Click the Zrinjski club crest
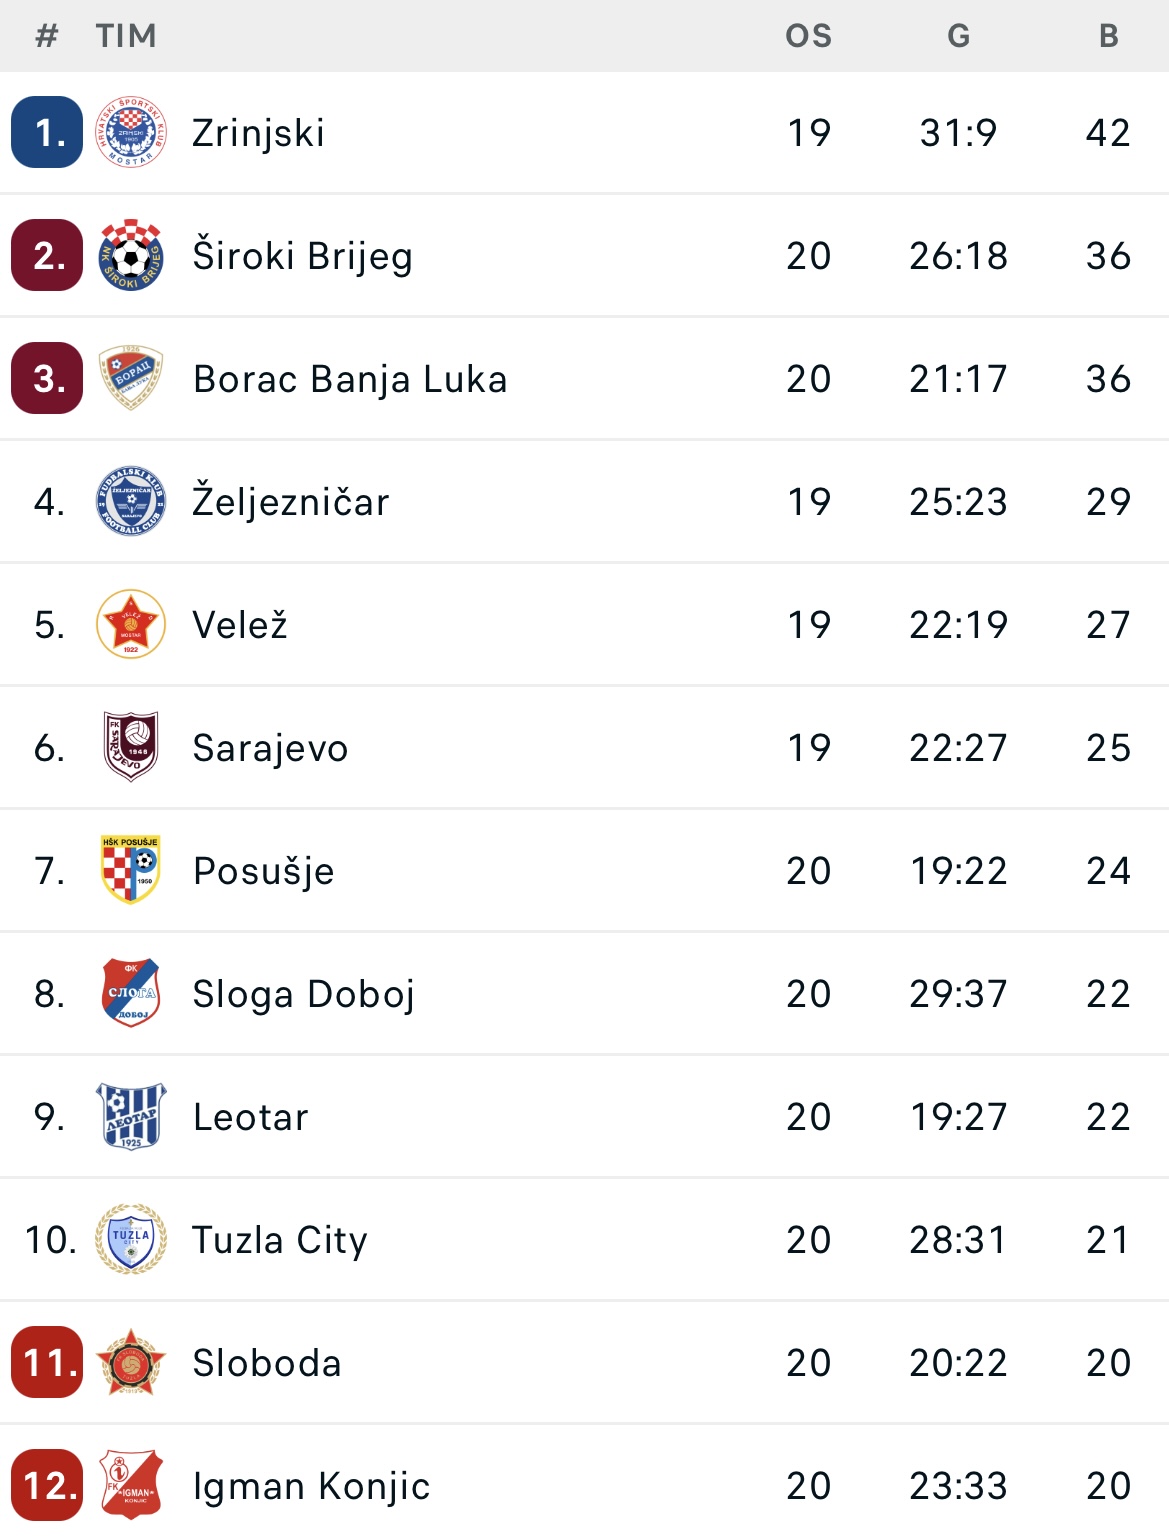Image resolution: width=1169 pixels, height=1537 pixels. pos(131,132)
